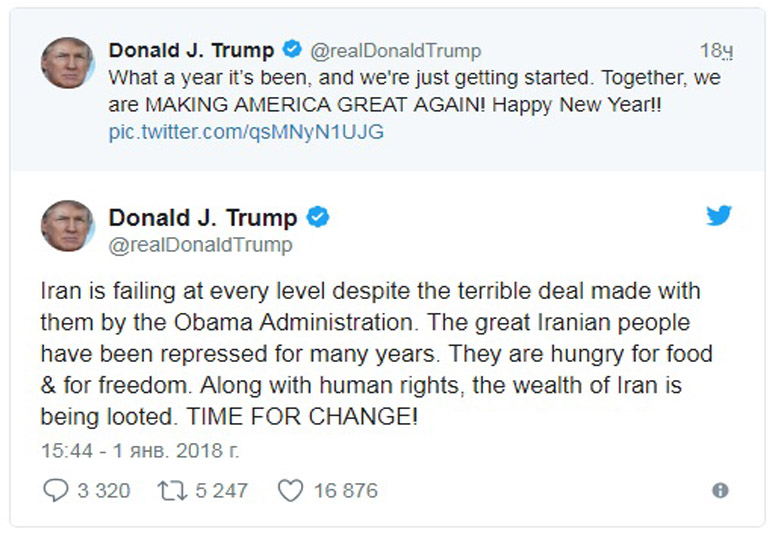The image size is (781, 539).
Task: Click the Iran tweet body text
Action: pos(370,354)
